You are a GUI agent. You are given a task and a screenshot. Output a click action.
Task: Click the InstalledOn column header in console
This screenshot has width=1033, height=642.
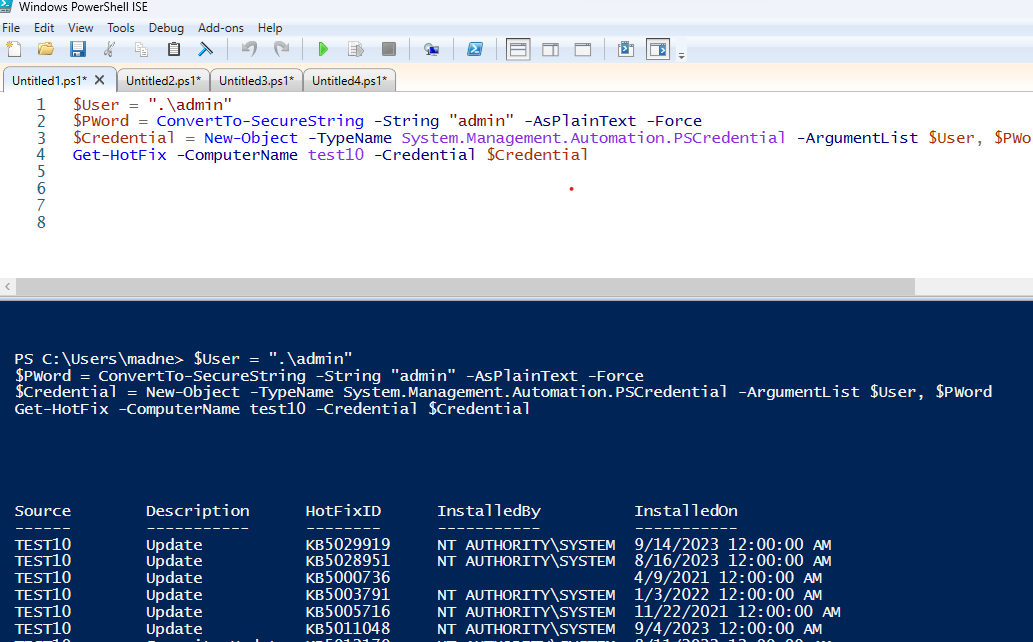(x=686, y=511)
